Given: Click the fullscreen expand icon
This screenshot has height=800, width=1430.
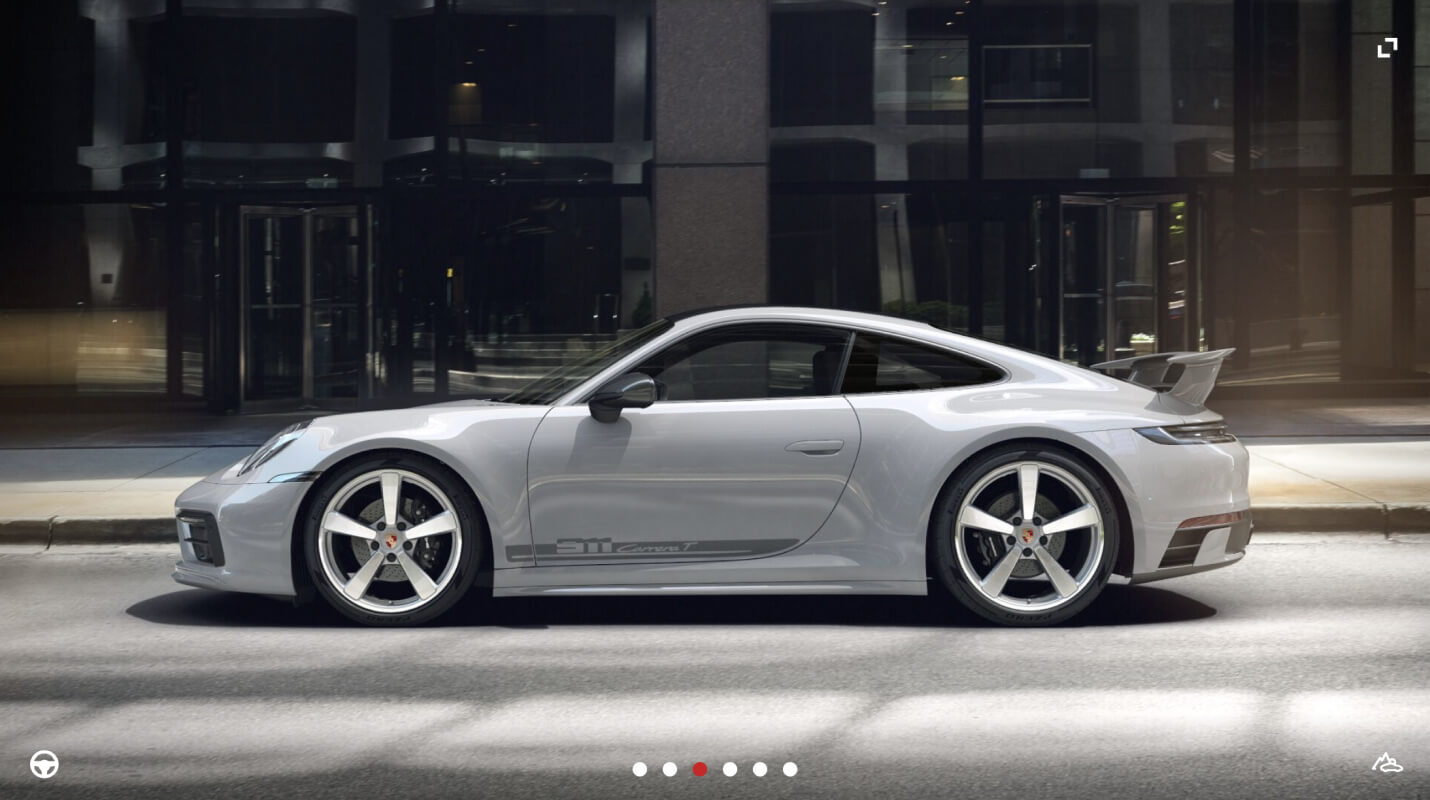Looking at the screenshot, I should tap(1387, 47).
